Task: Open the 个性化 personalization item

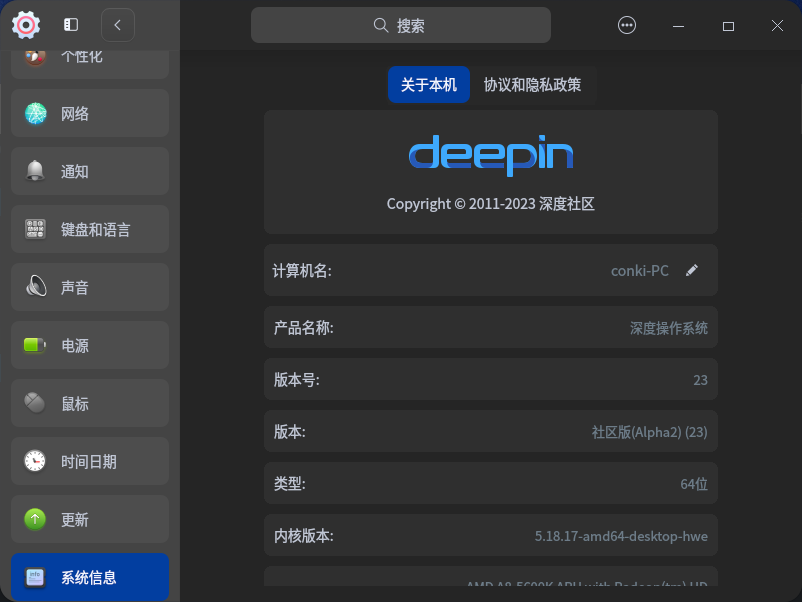Action: click(90, 63)
